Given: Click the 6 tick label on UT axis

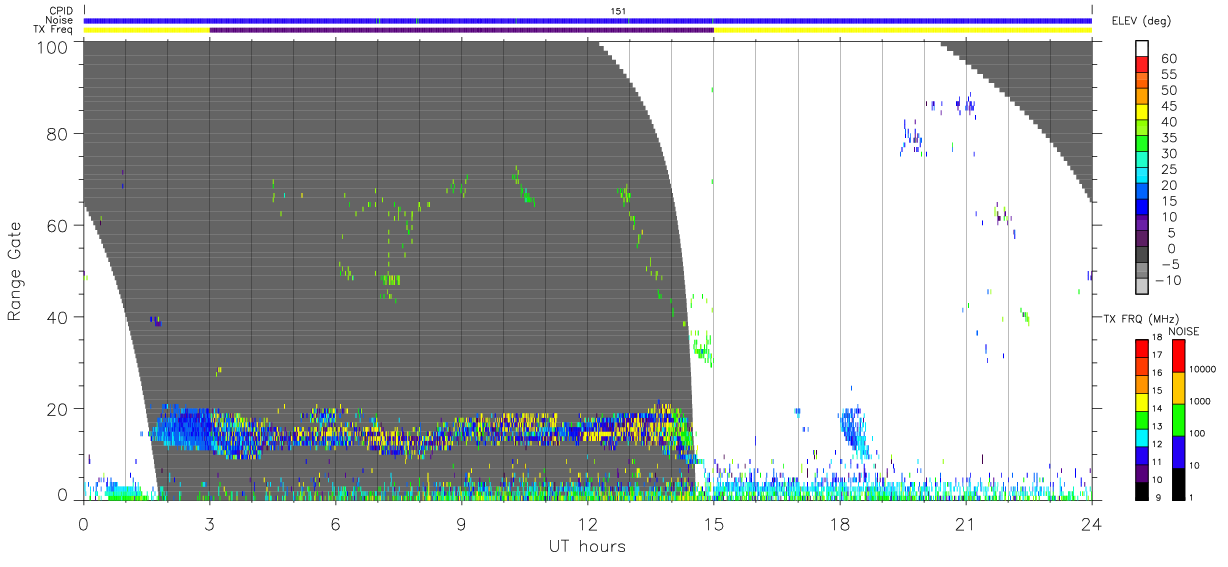Looking at the screenshot, I should pos(335,522).
